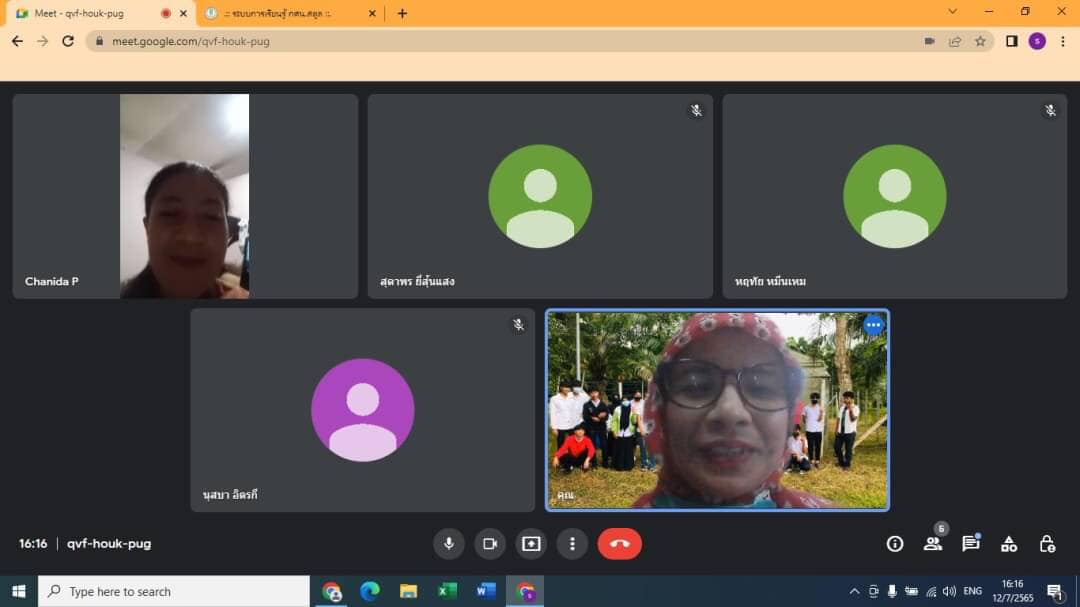Click the address bar with meet.google.com URL
Image resolution: width=1080 pixels, height=607 pixels.
[x=500, y=41]
